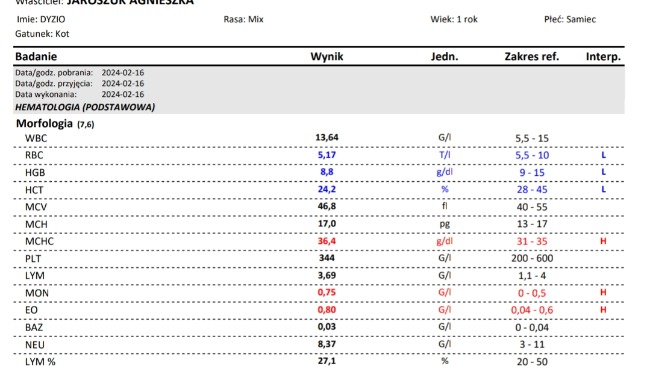Click the sex text 'Płeć: Samiec'
The height and width of the screenshot is (366, 650).
pyautogui.click(x=570, y=19)
